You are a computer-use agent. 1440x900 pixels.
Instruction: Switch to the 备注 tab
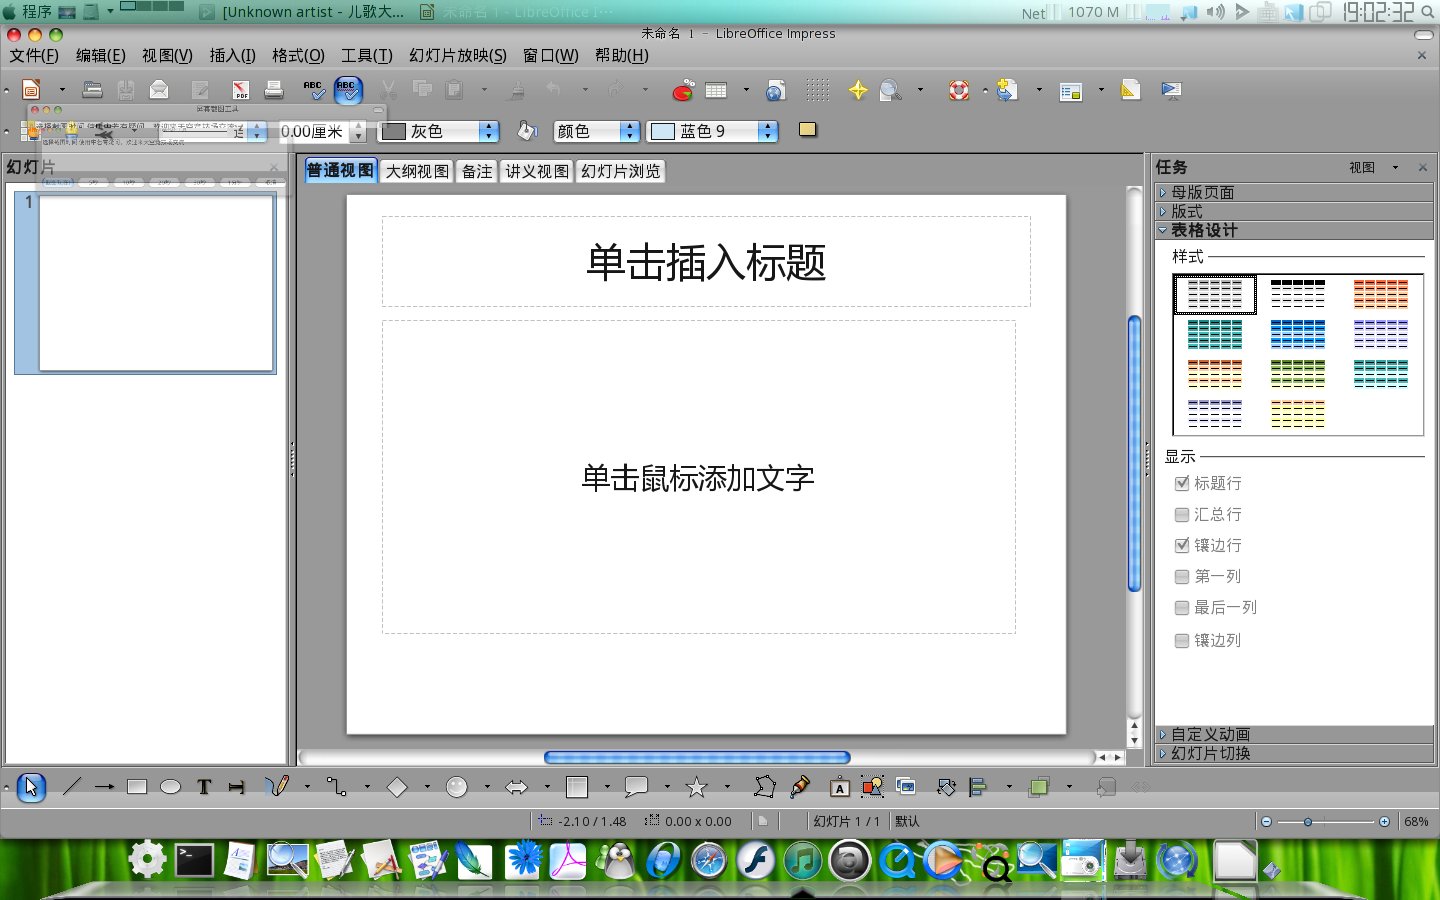click(x=477, y=171)
